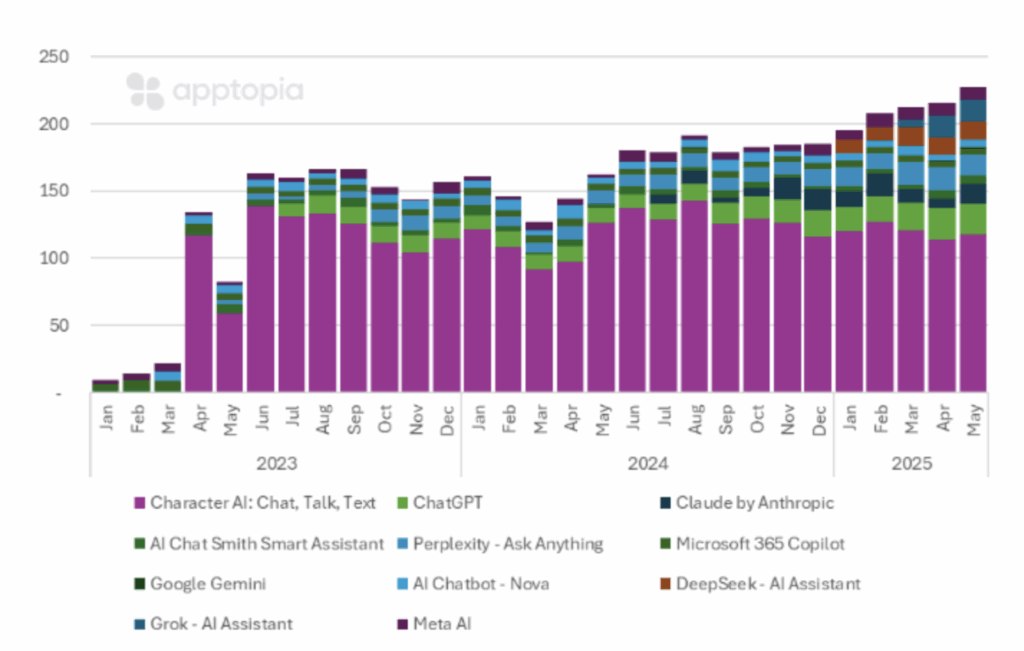Click the Microsoft 365 Copilot legend swatch

click(665, 544)
